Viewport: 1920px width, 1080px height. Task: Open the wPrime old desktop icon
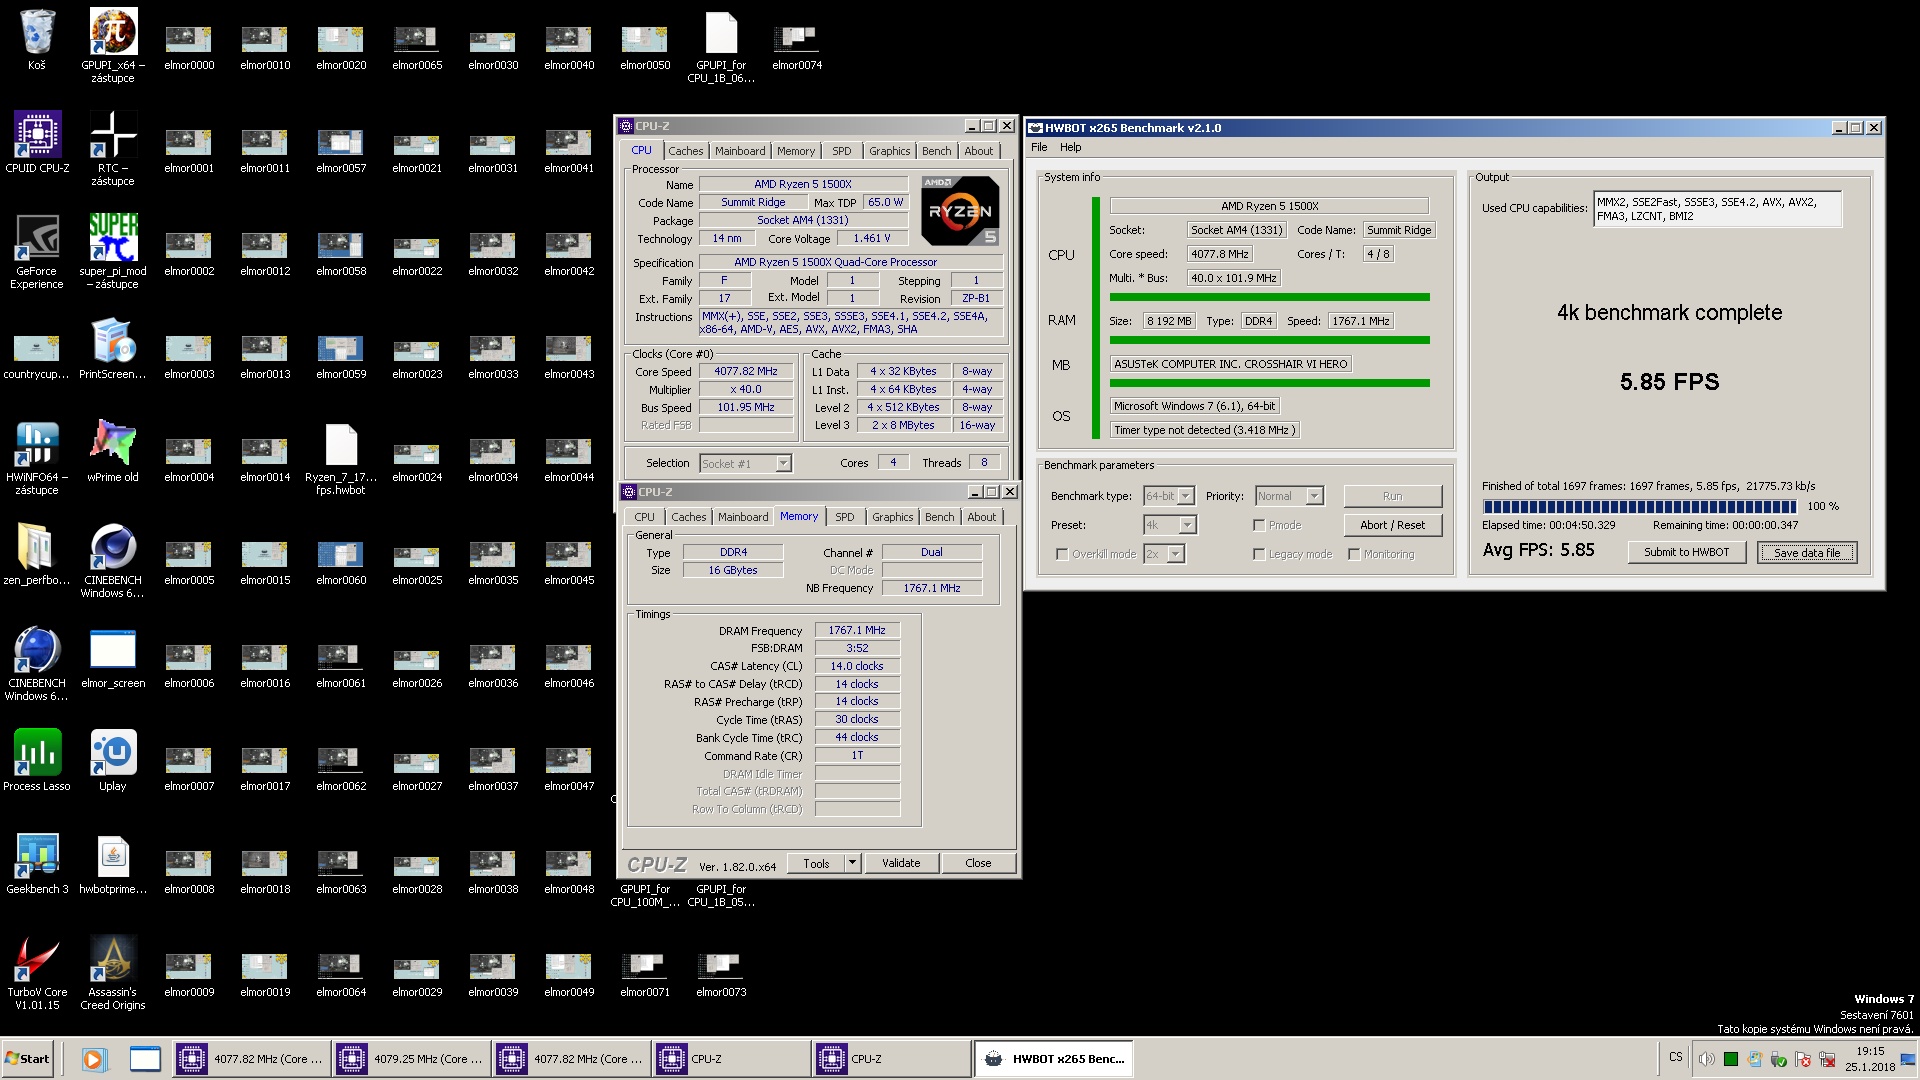[x=113, y=452]
